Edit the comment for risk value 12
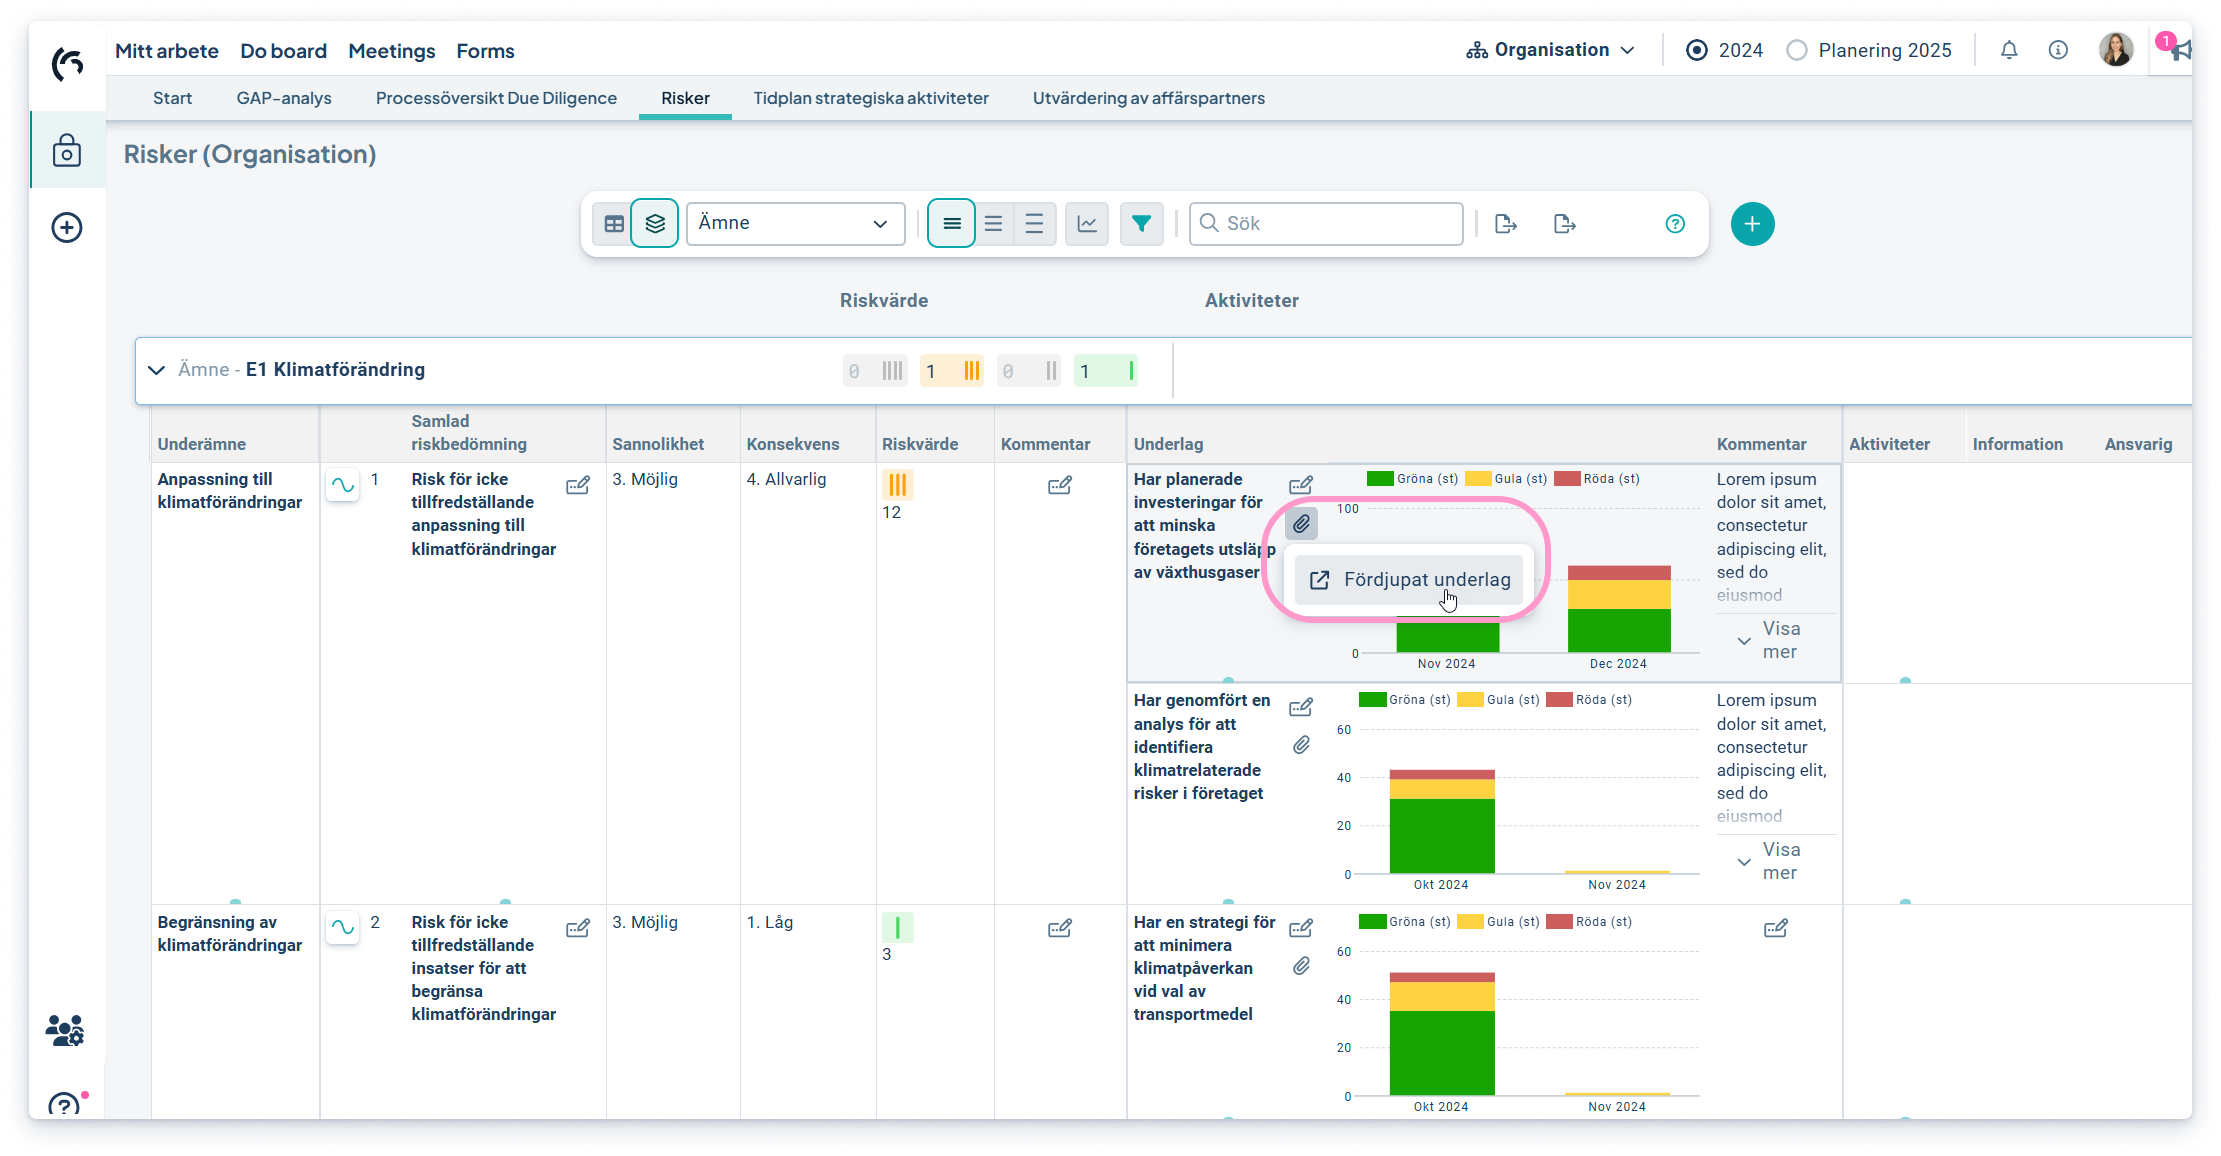The width and height of the screenshot is (2221, 1156). click(x=1060, y=486)
